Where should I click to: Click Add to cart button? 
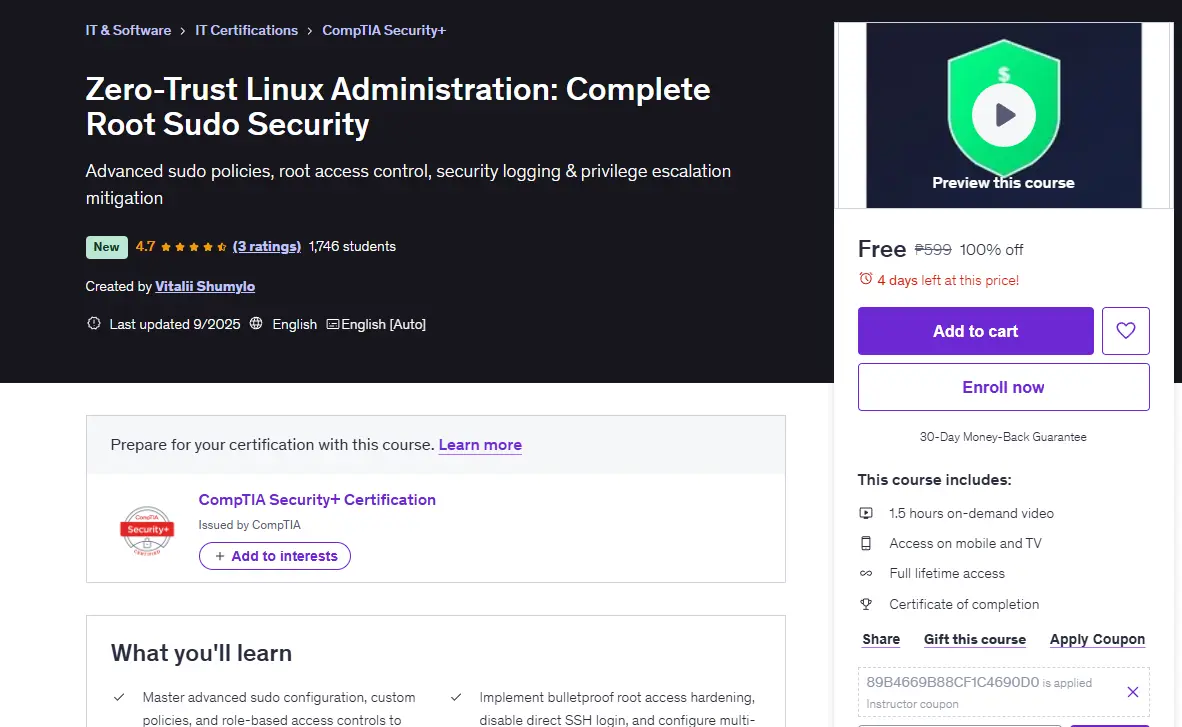coord(975,330)
